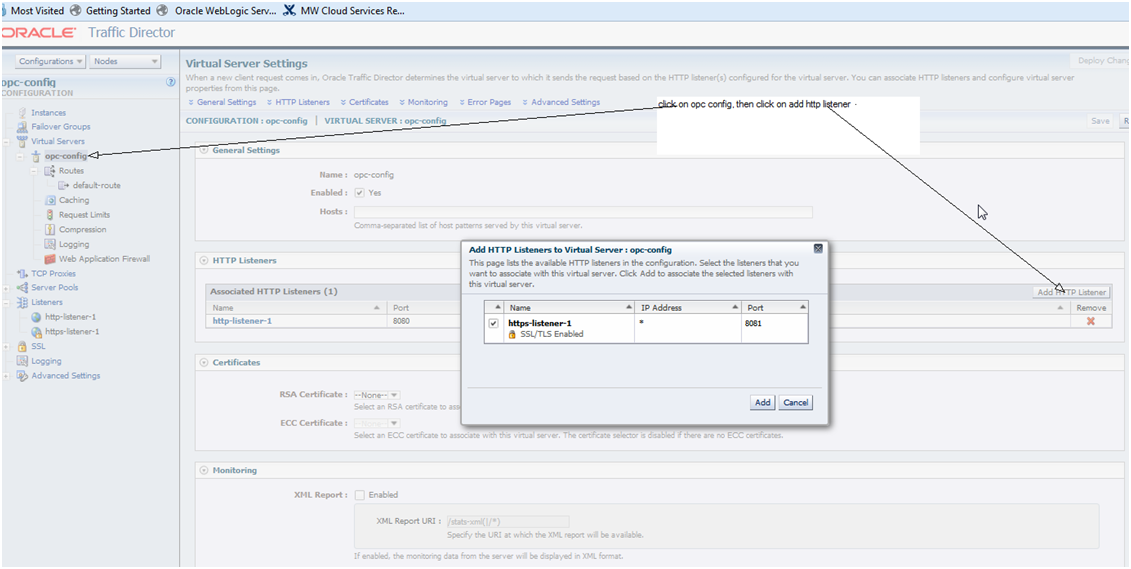Click the Instances tree icon
Image resolution: width=1131 pixels, height=569 pixels.
pyautogui.click(x=22, y=113)
